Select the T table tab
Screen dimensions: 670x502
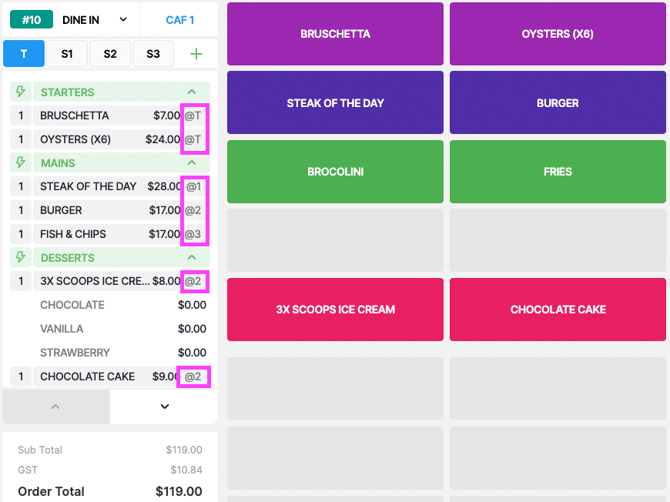pyautogui.click(x=24, y=54)
